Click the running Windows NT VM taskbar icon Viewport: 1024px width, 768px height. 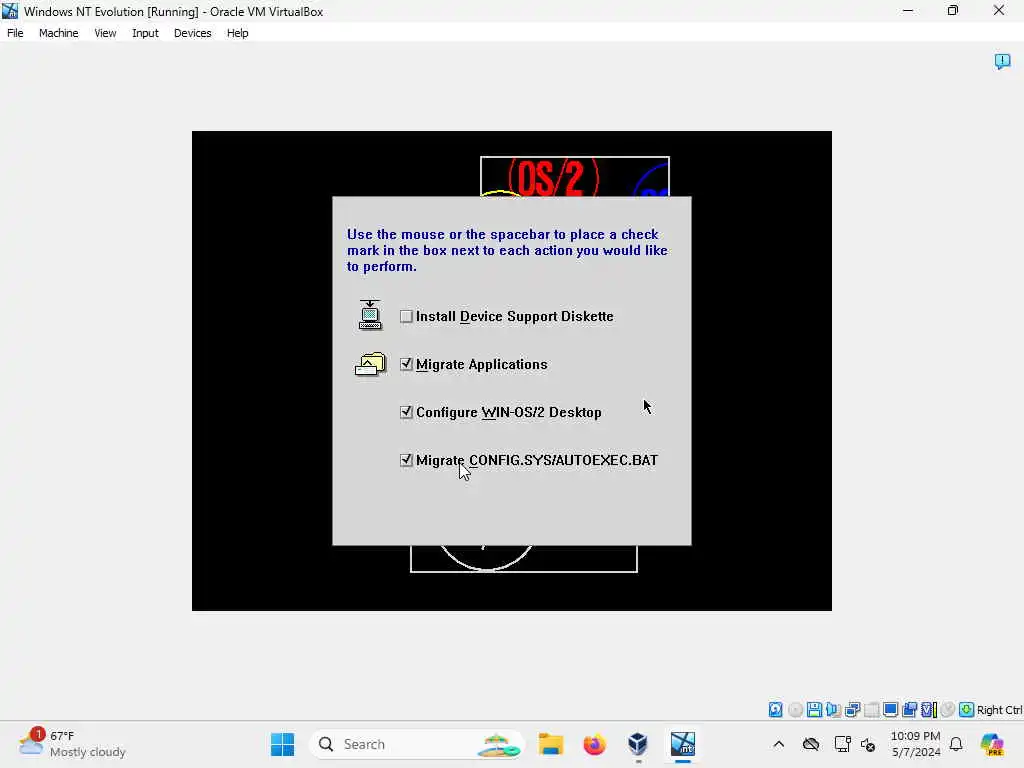682,744
